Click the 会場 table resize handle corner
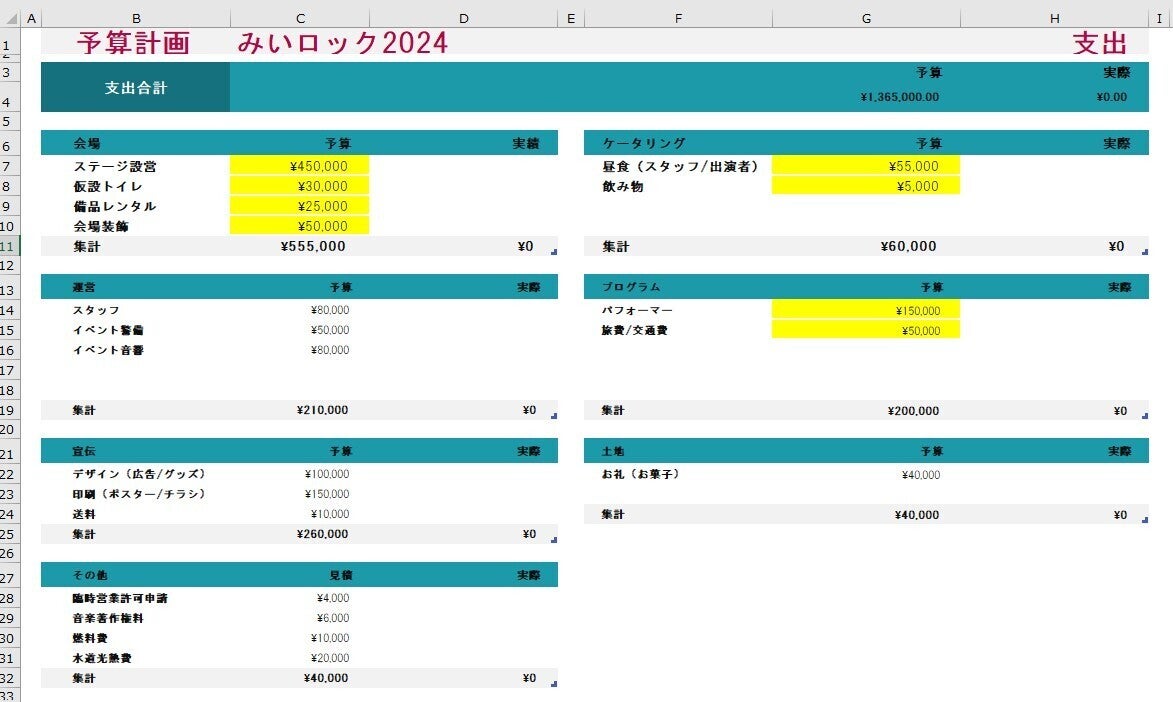Image resolution: width=1173 pixels, height=702 pixels. (x=554, y=252)
